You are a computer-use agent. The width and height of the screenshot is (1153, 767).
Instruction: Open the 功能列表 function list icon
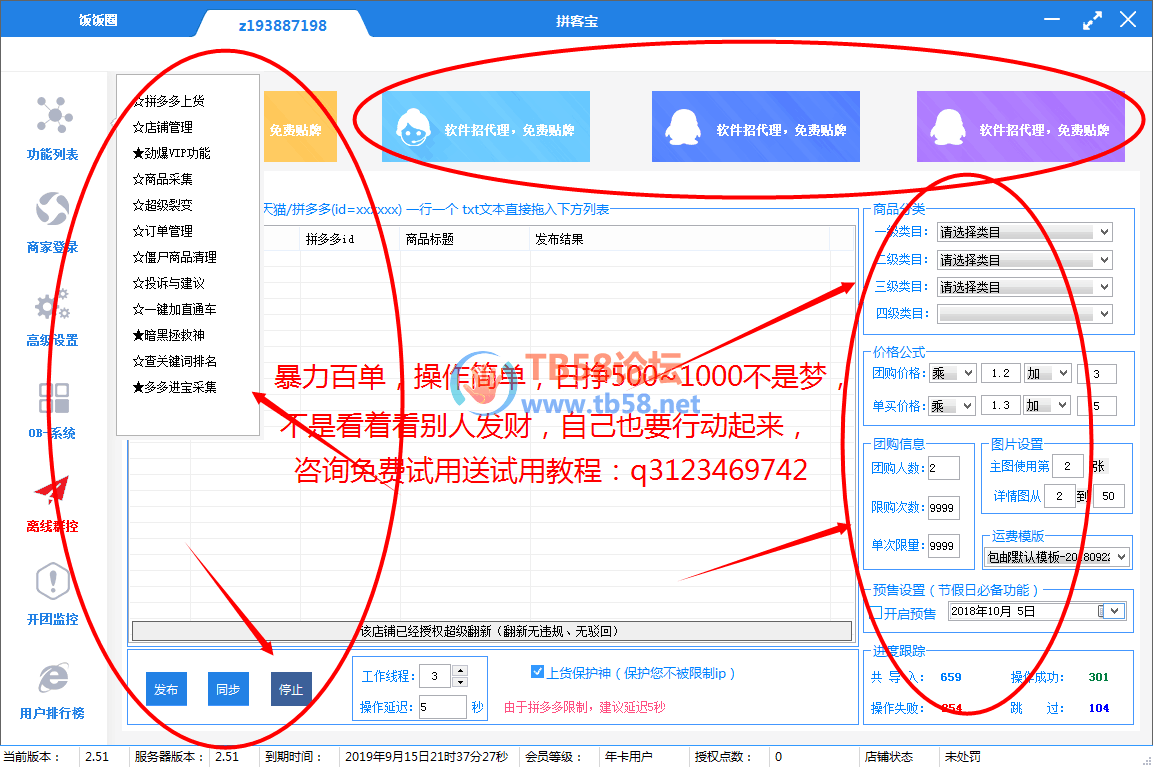click(x=53, y=115)
